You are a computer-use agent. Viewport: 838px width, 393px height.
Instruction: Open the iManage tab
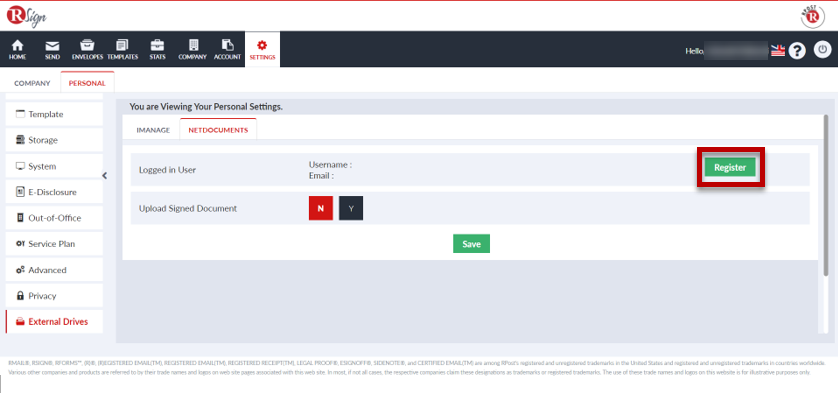coord(153,130)
